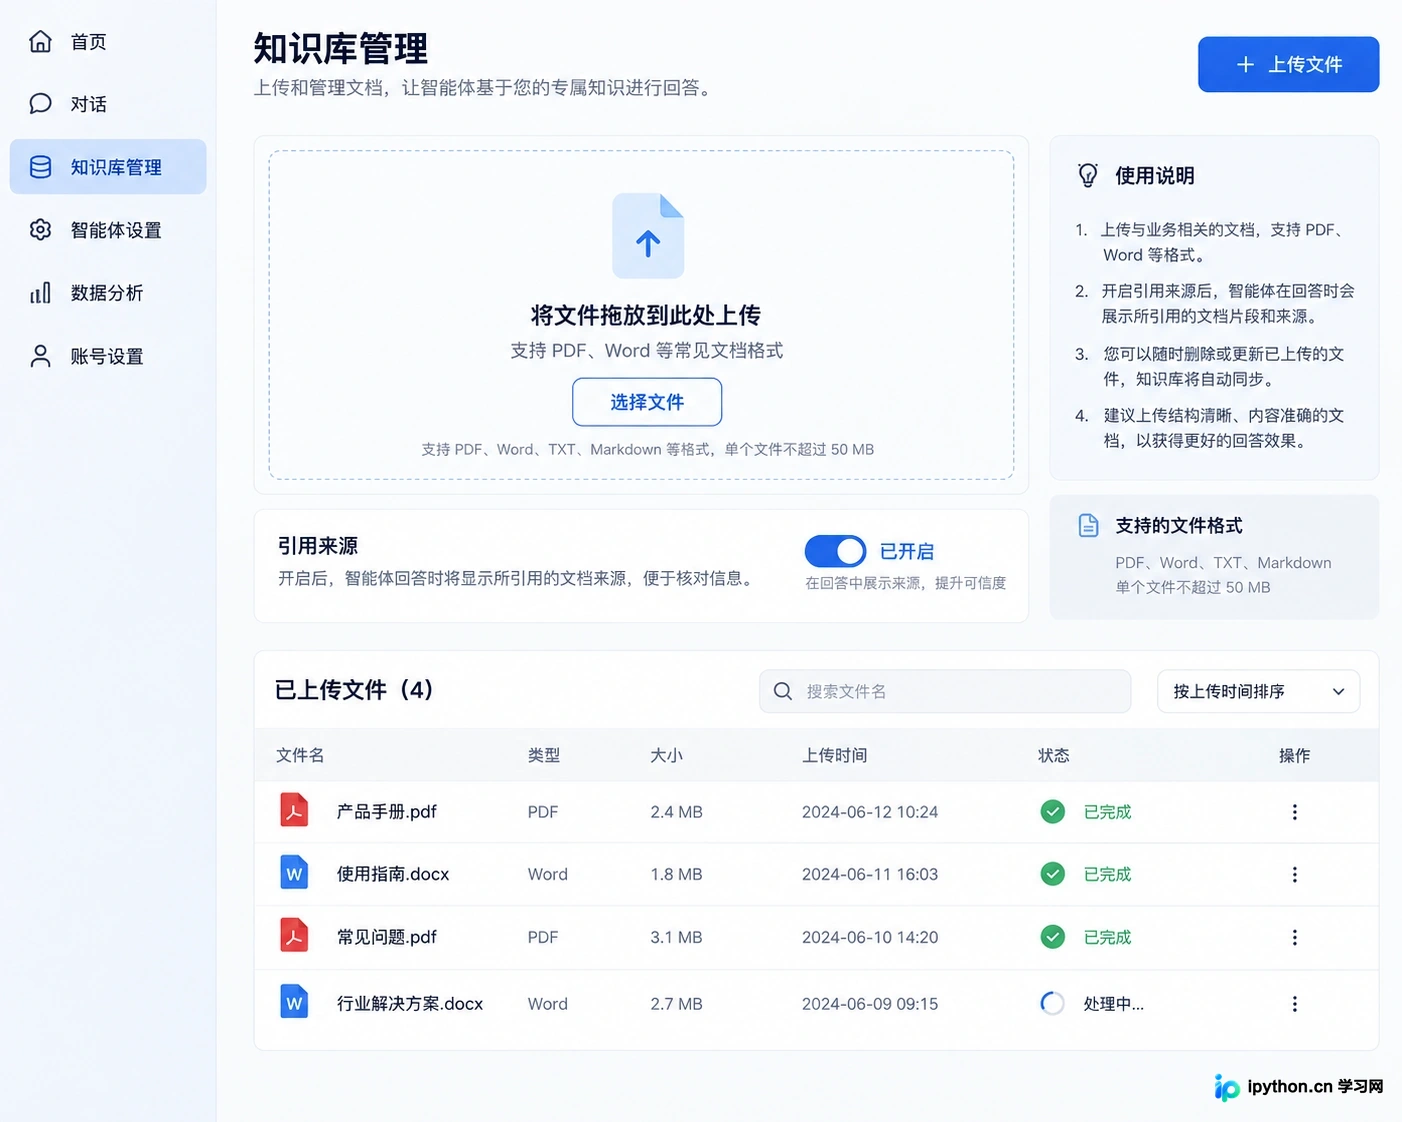Open more actions for 使用指南.docx
This screenshot has height=1122, width=1402.
pyautogui.click(x=1295, y=874)
